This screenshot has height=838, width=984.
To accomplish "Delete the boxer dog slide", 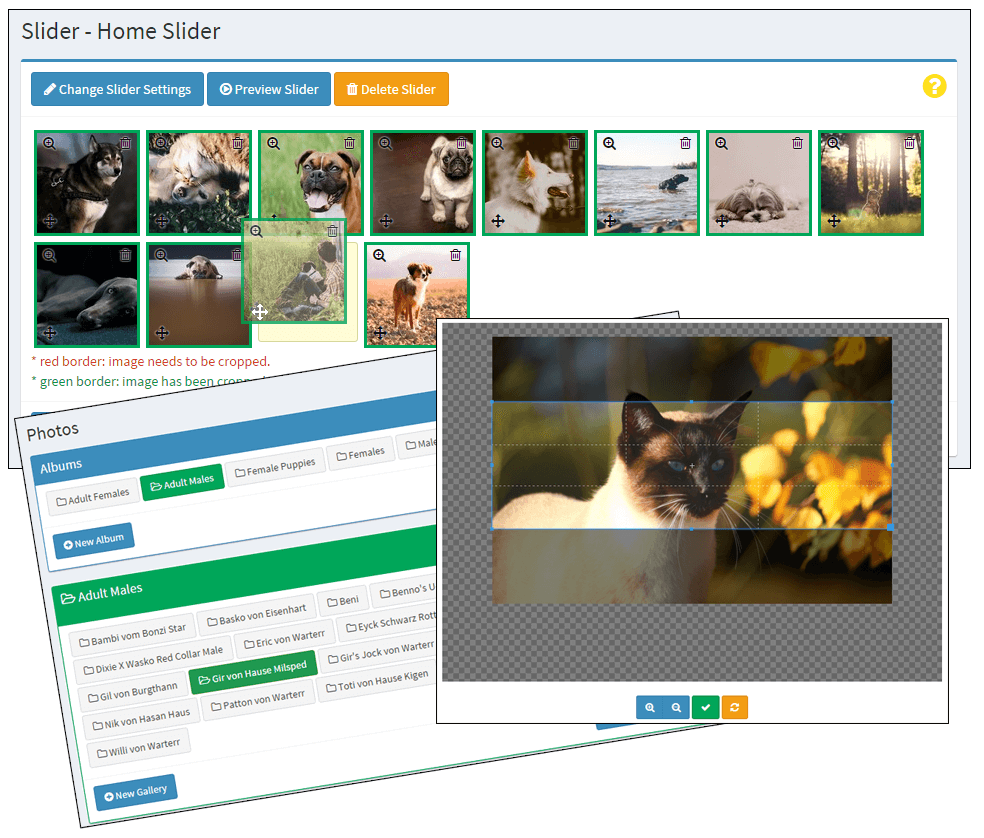I will pyautogui.click(x=350, y=143).
